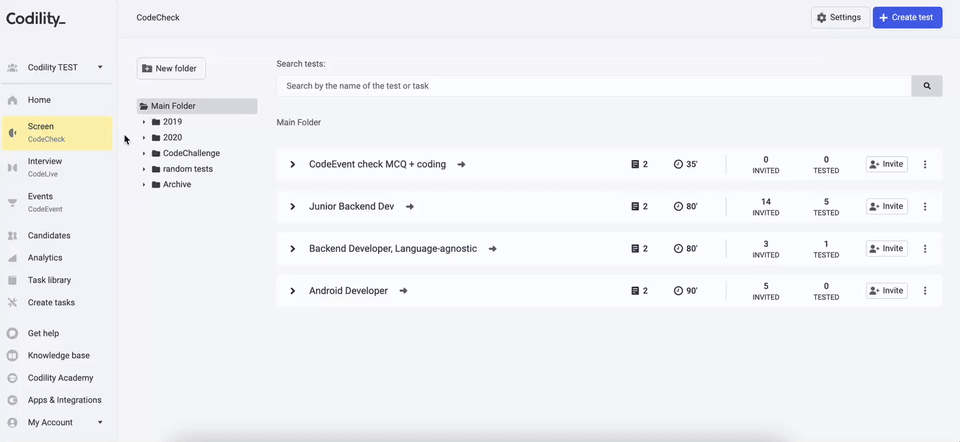Open arrow link next to Android Developer
Viewport: 960px width, 442px height.
click(x=403, y=291)
